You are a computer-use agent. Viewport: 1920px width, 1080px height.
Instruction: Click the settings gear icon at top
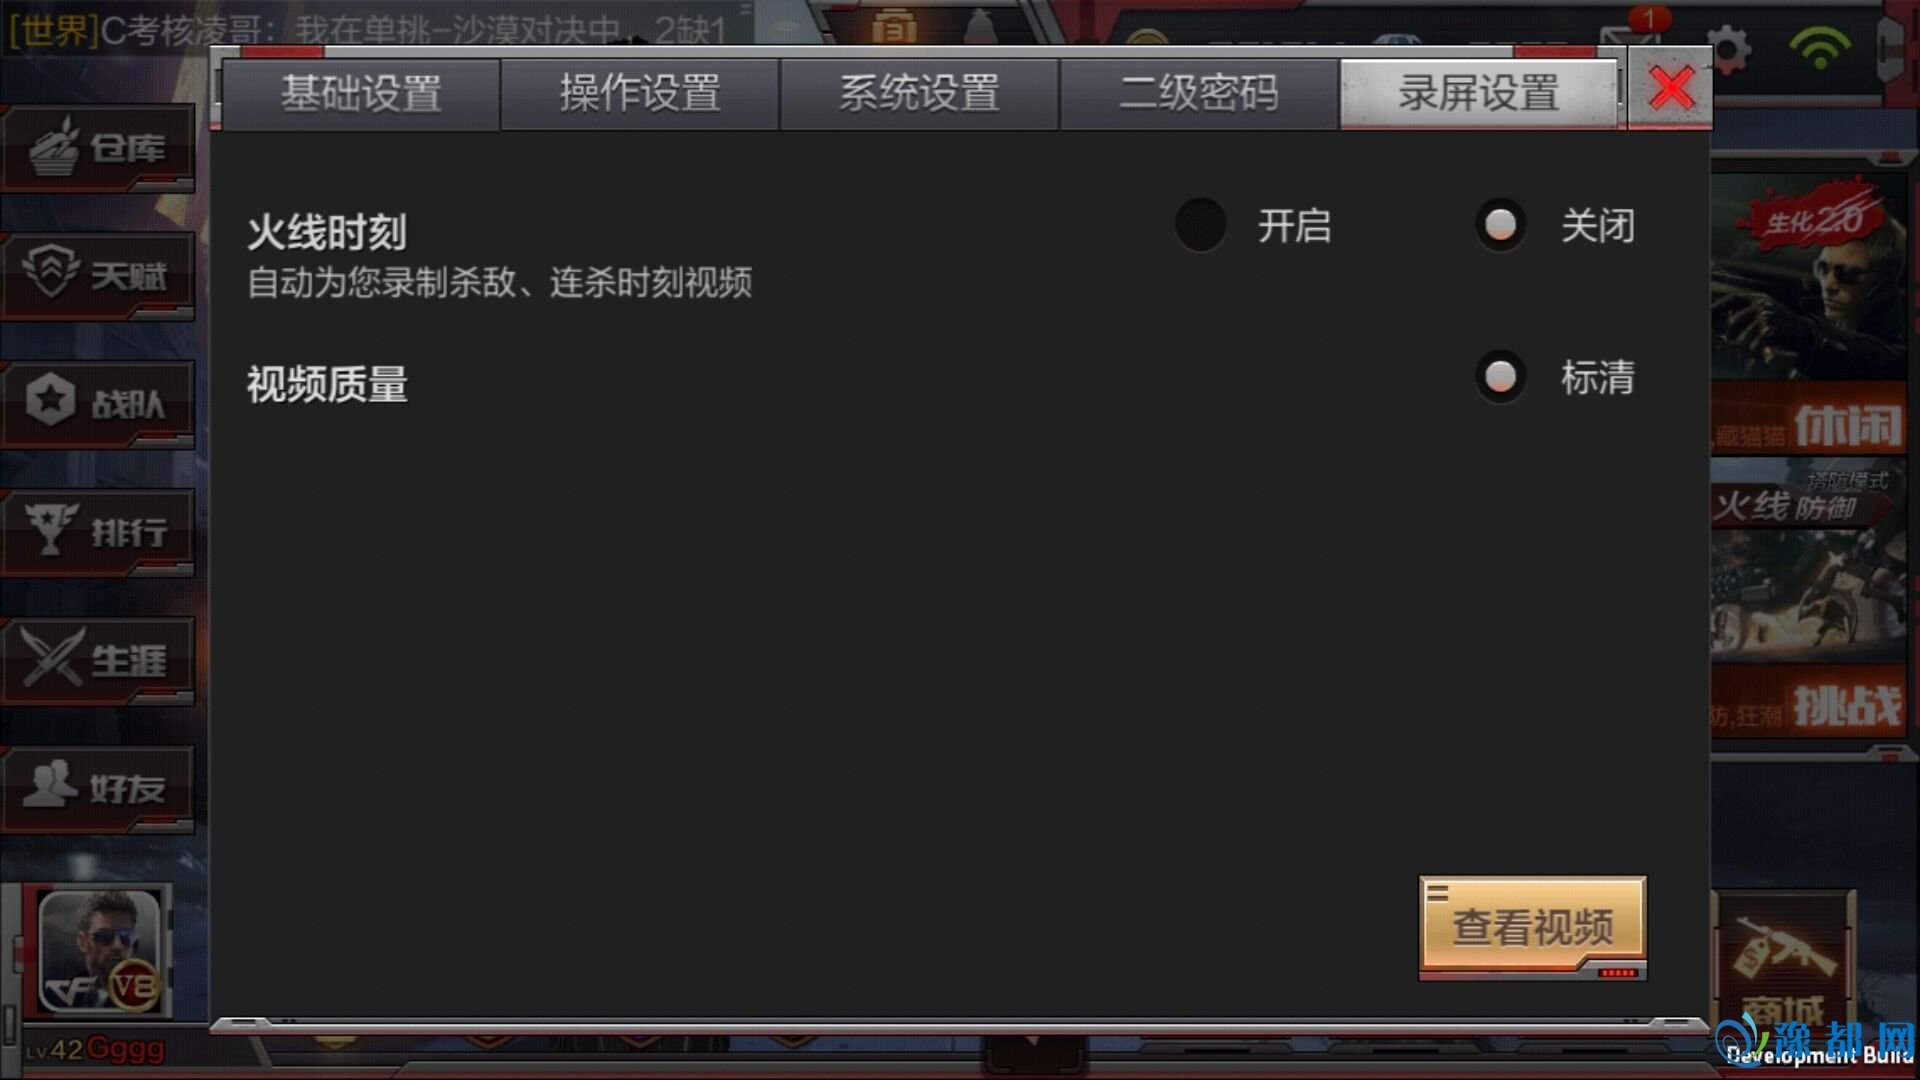[1729, 48]
